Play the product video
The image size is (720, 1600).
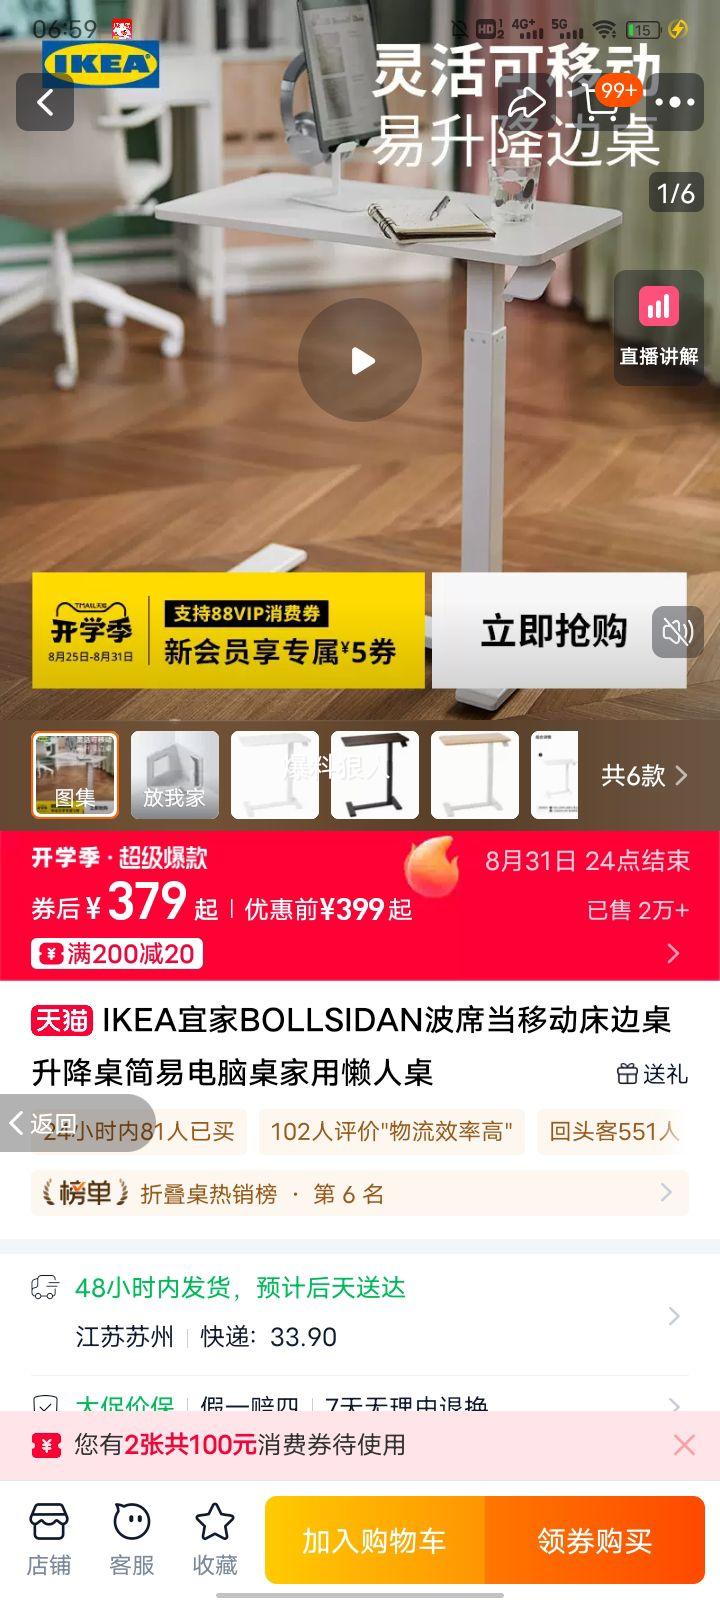(x=360, y=360)
